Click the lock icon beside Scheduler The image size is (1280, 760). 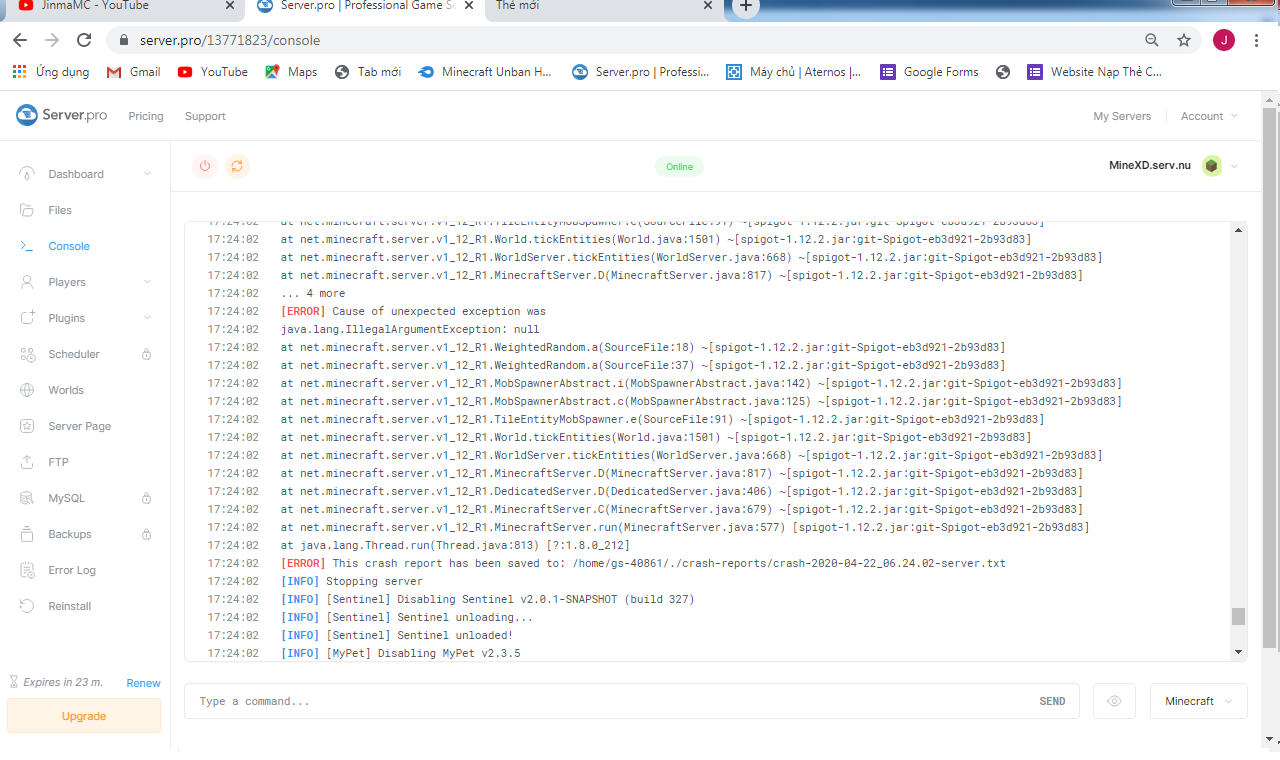(x=146, y=354)
